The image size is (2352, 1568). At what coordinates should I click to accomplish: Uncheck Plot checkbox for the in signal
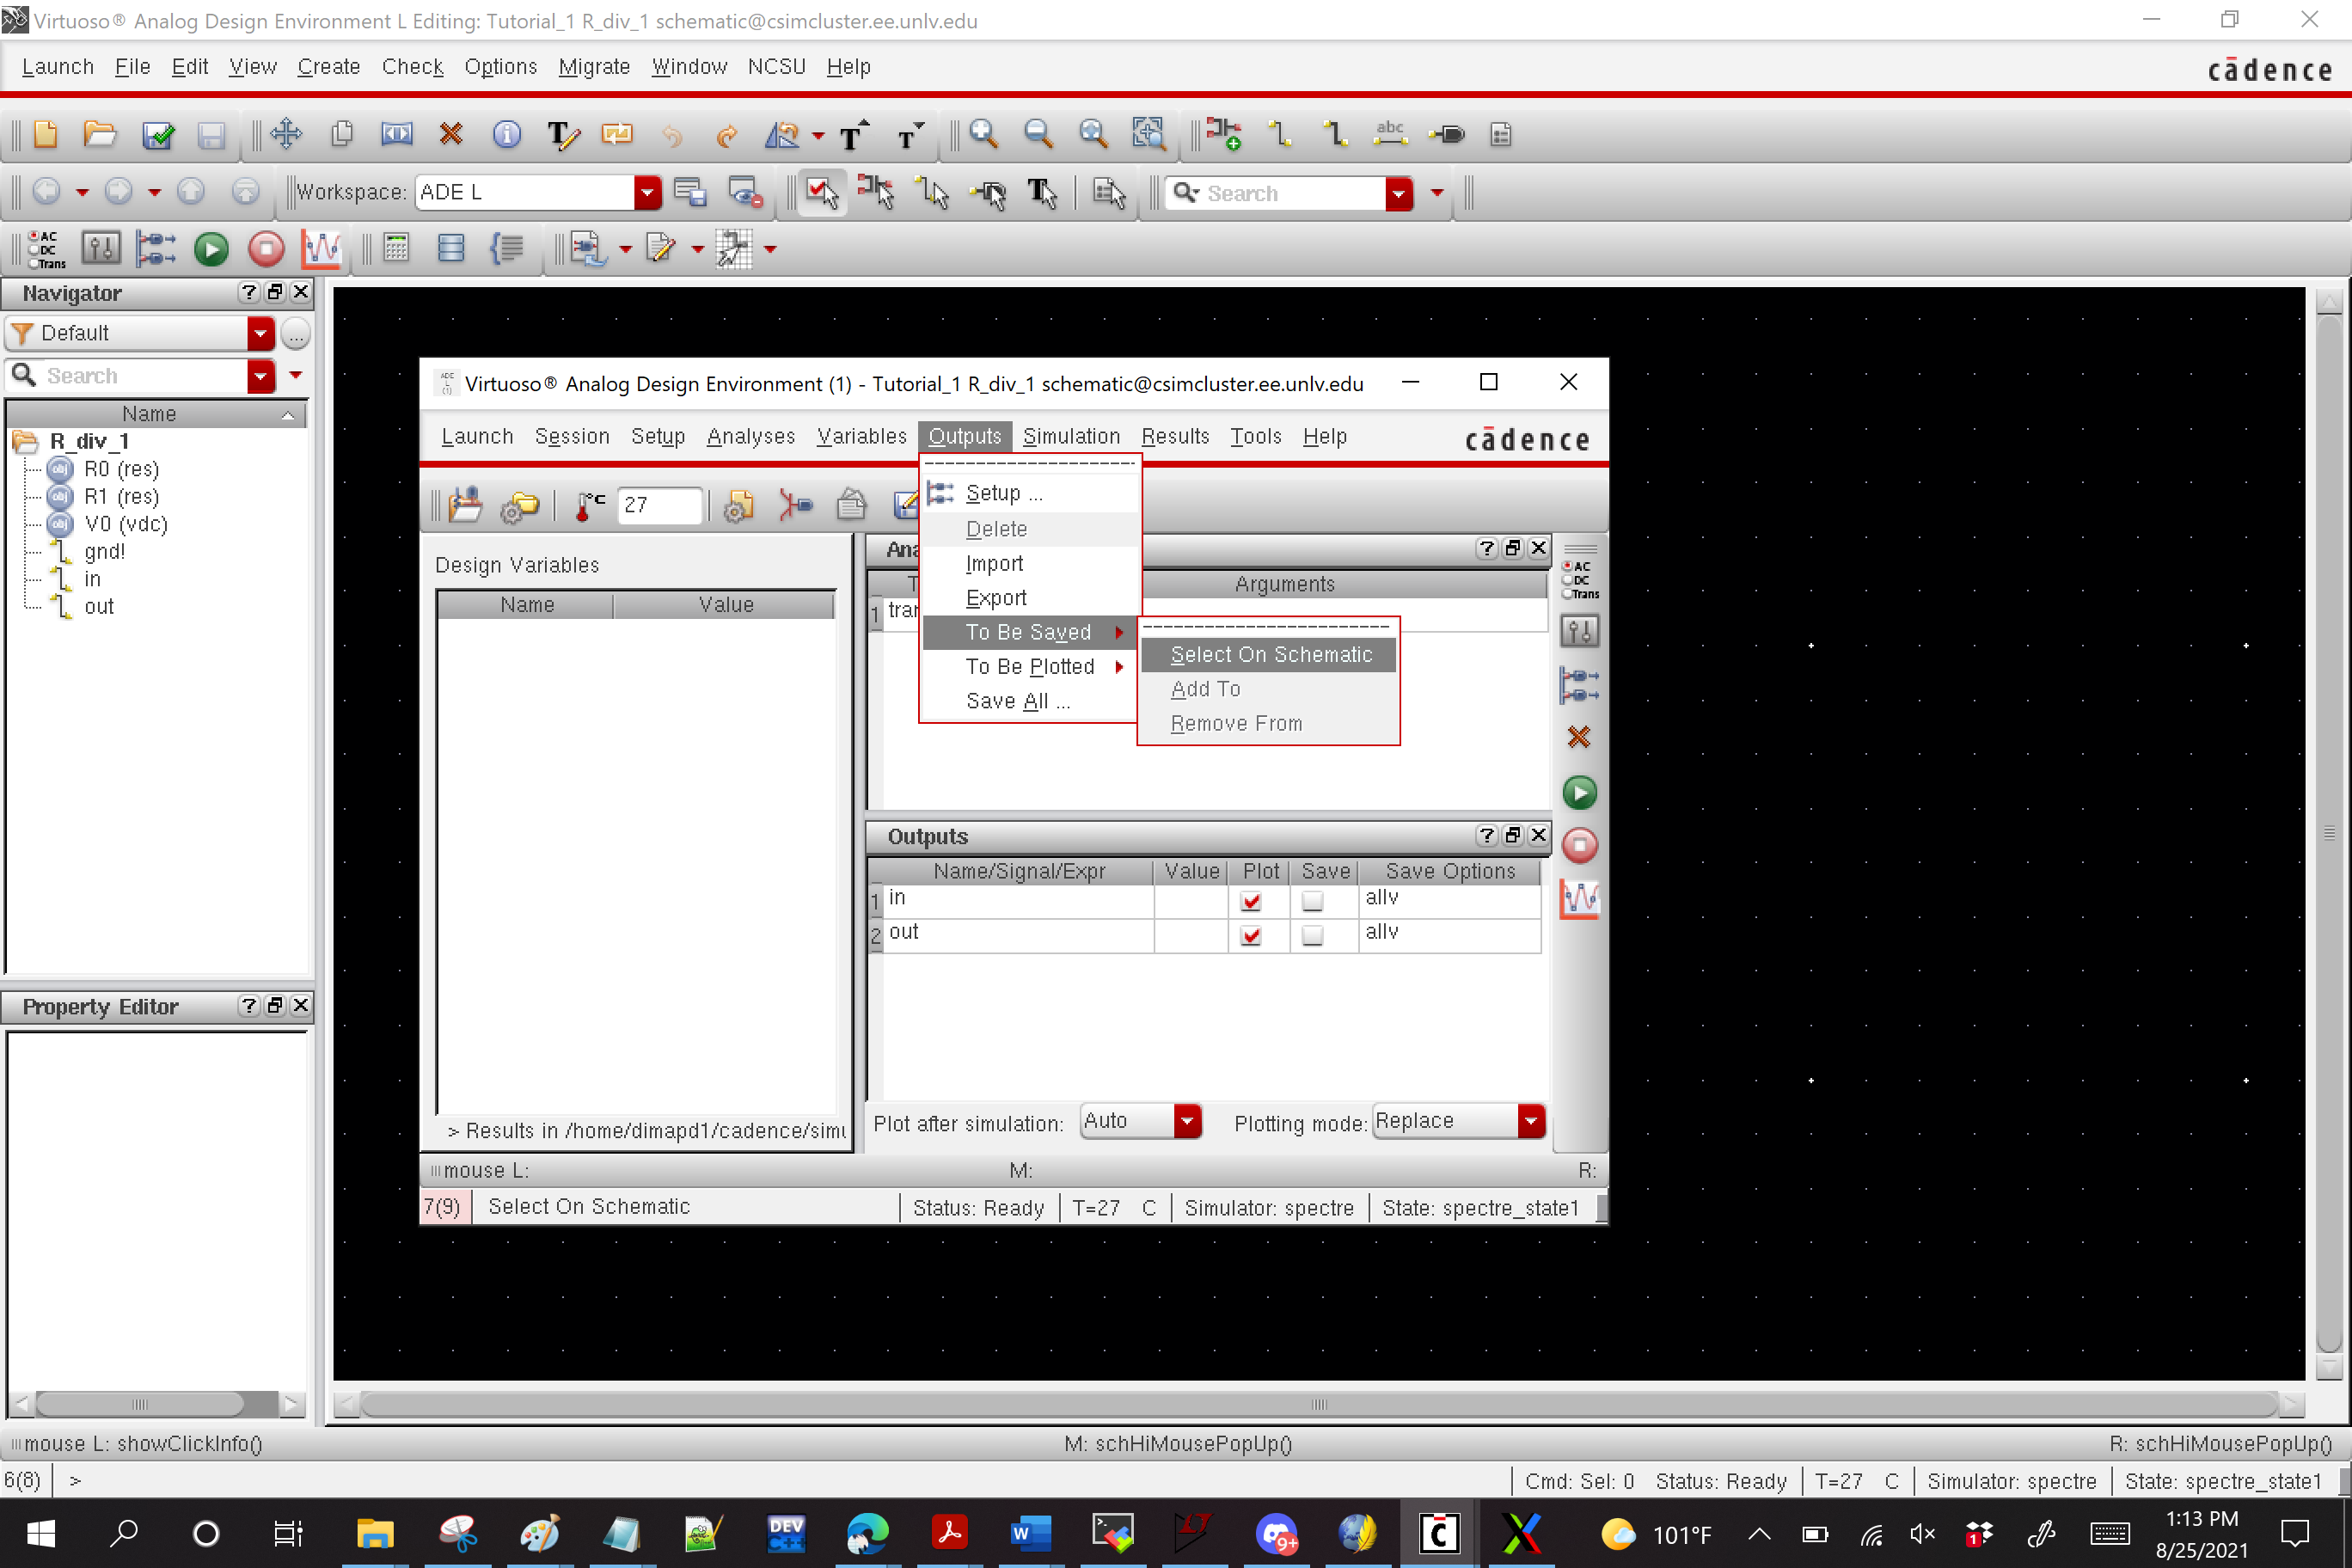pyautogui.click(x=1250, y=901)
